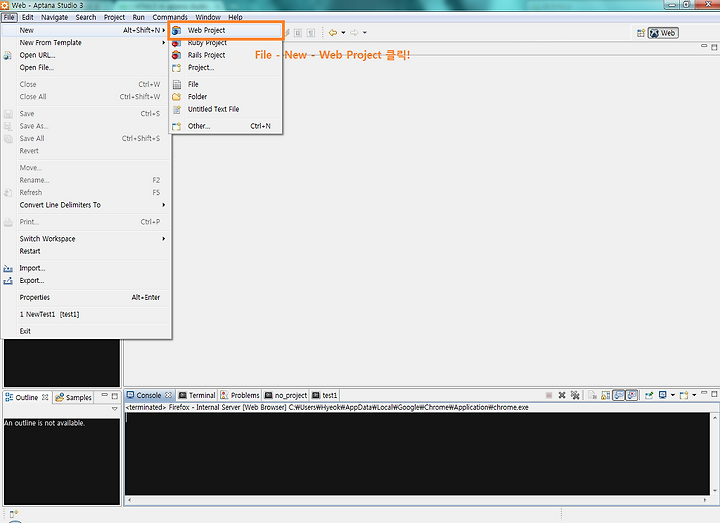Create new File from submenu
The height and width of the screenshot is (523, 720).
click(225, 84)
